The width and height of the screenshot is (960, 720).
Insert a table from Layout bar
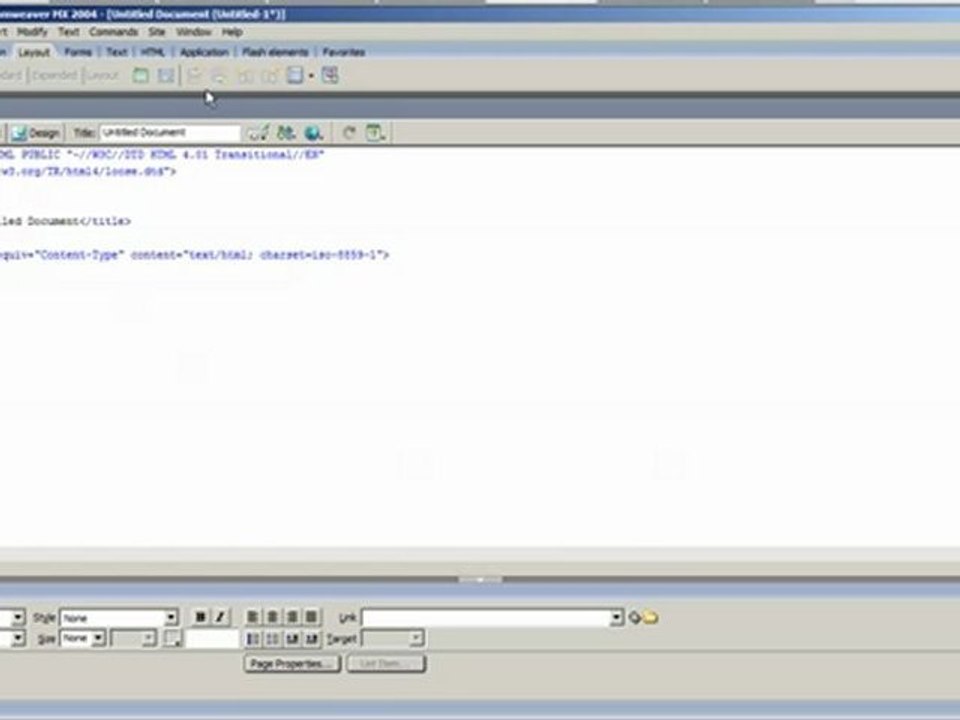coord(141,76)
